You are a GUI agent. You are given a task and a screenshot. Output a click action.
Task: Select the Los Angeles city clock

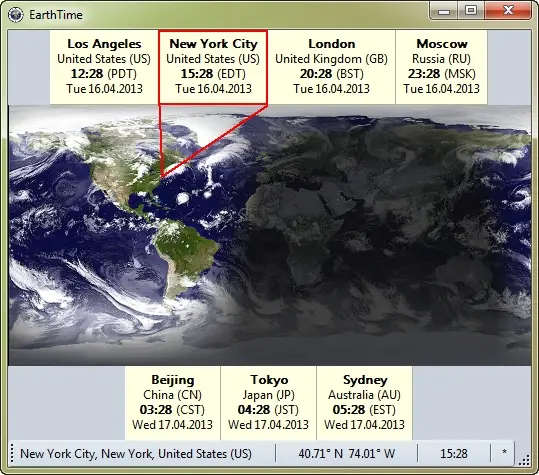[x=104, y=67]
